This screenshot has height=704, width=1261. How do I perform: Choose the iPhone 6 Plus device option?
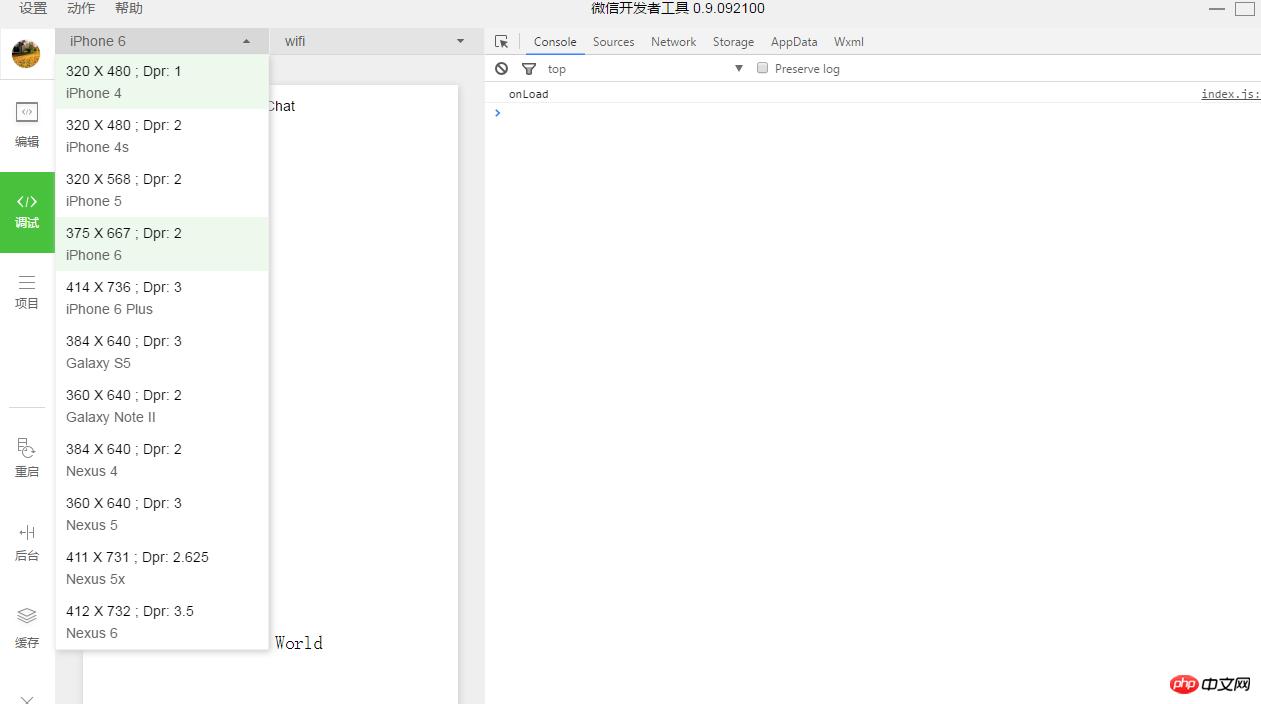pyautogui.click(x=161, y=298)
